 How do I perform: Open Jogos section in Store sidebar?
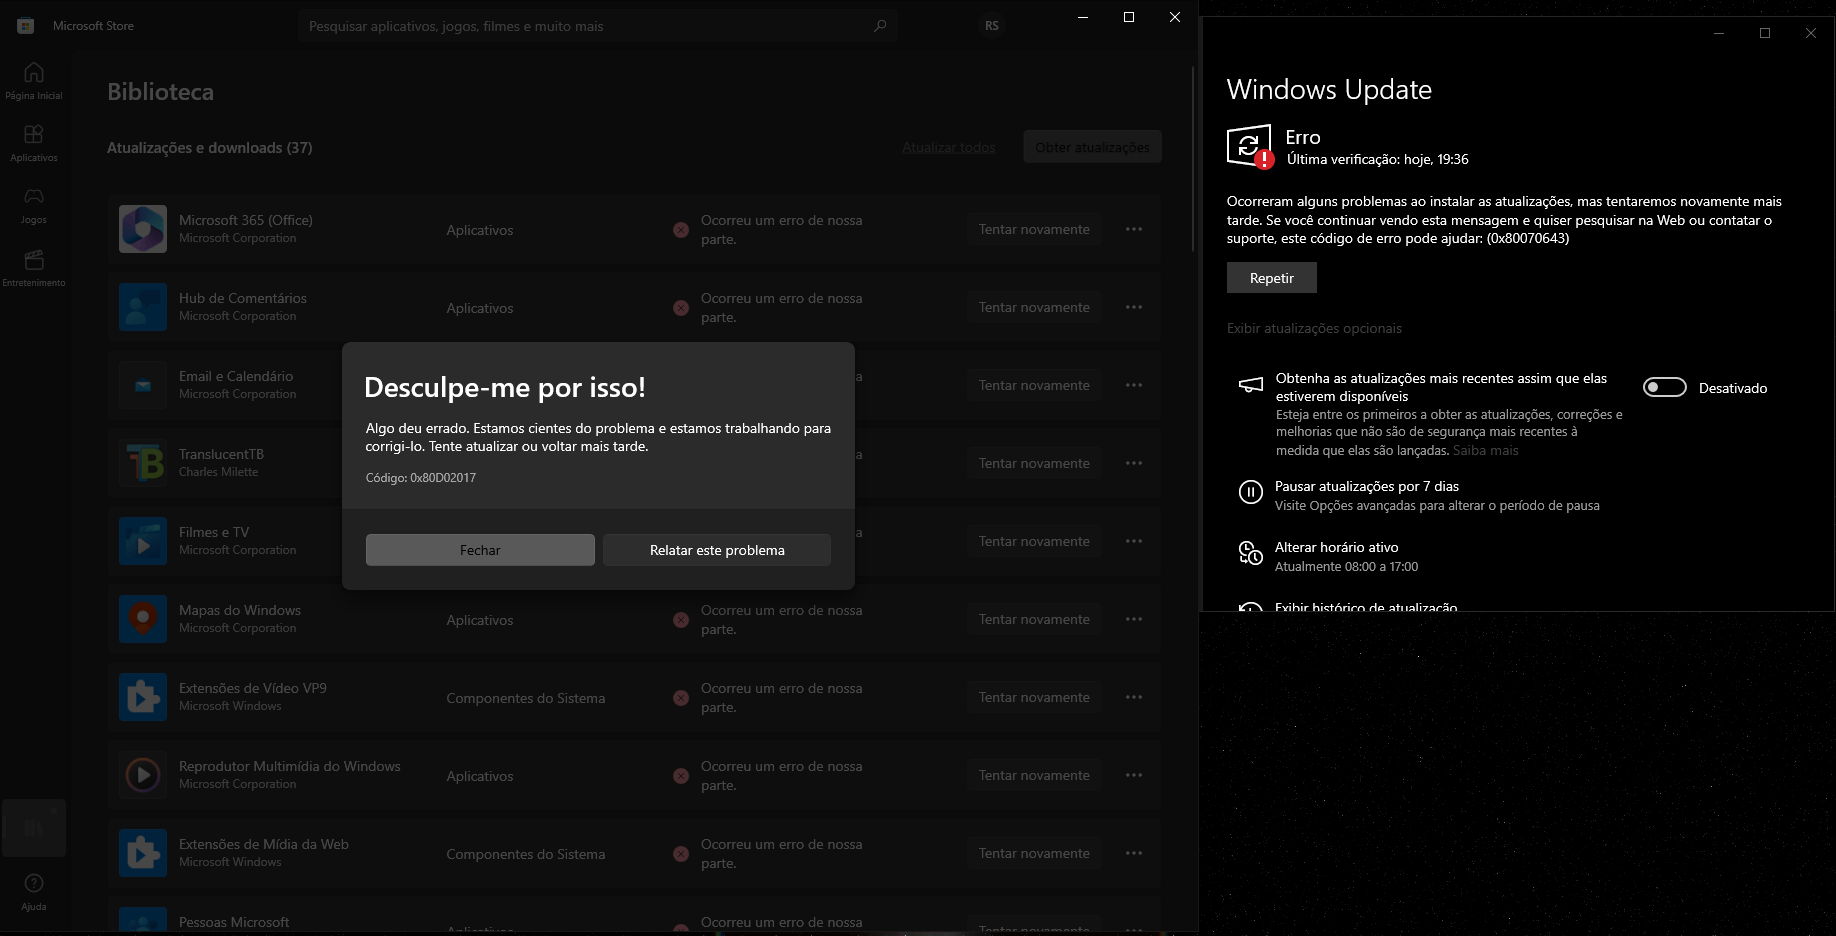pos(34,205)
